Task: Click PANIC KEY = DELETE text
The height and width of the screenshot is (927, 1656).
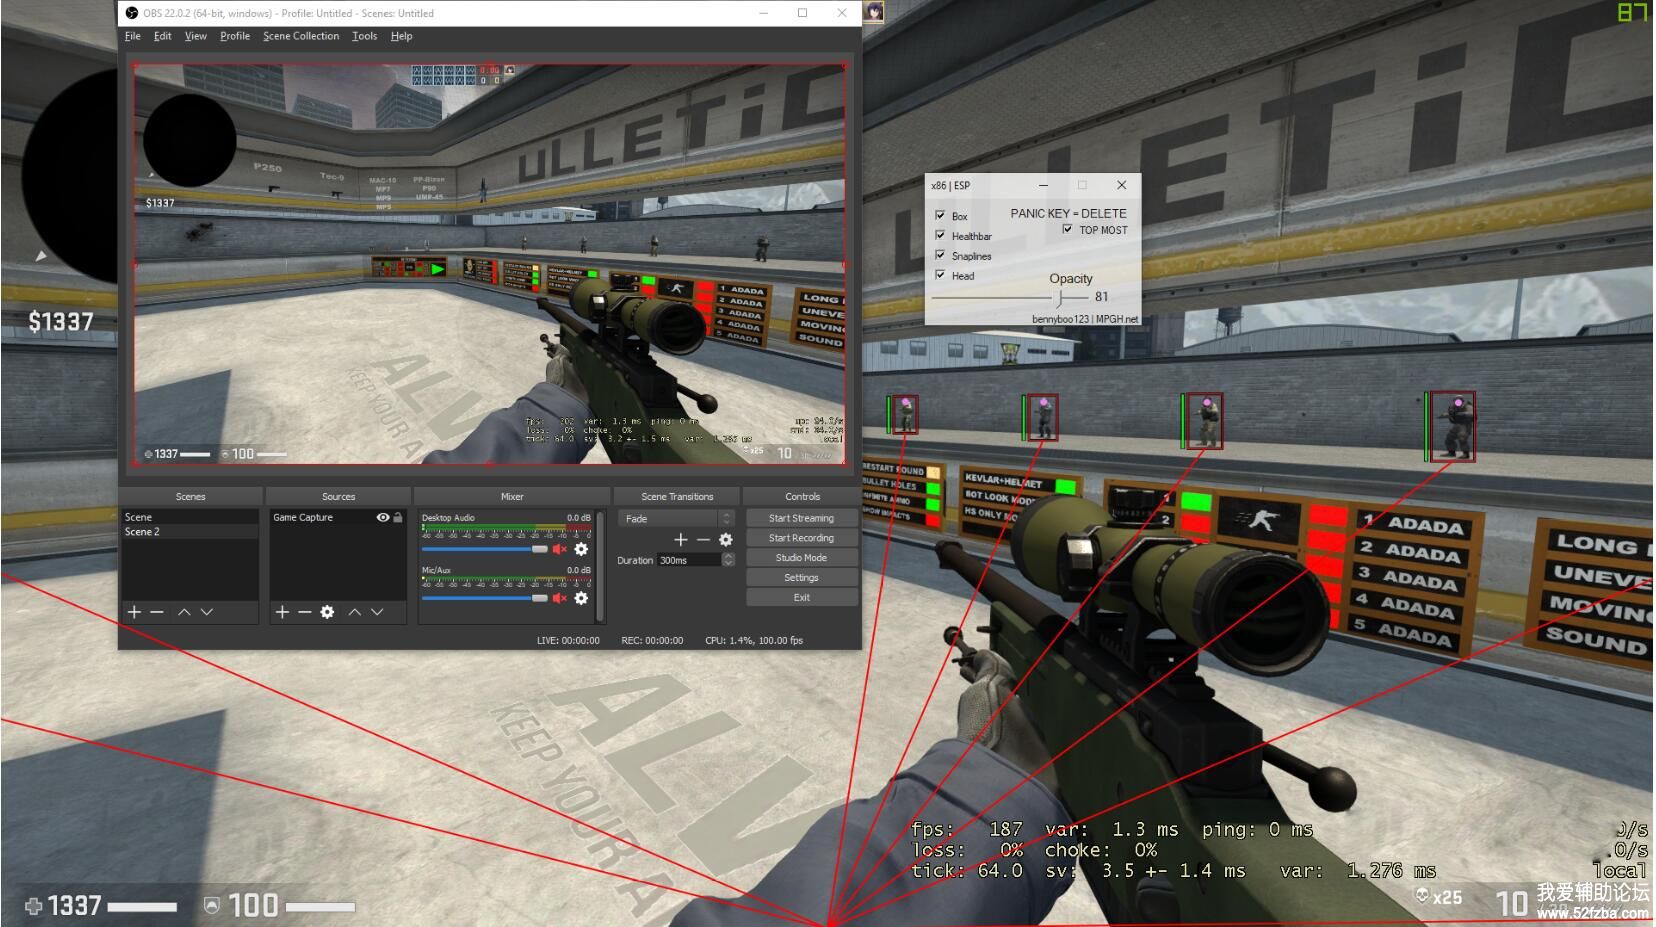Action: coord(1068,213)
